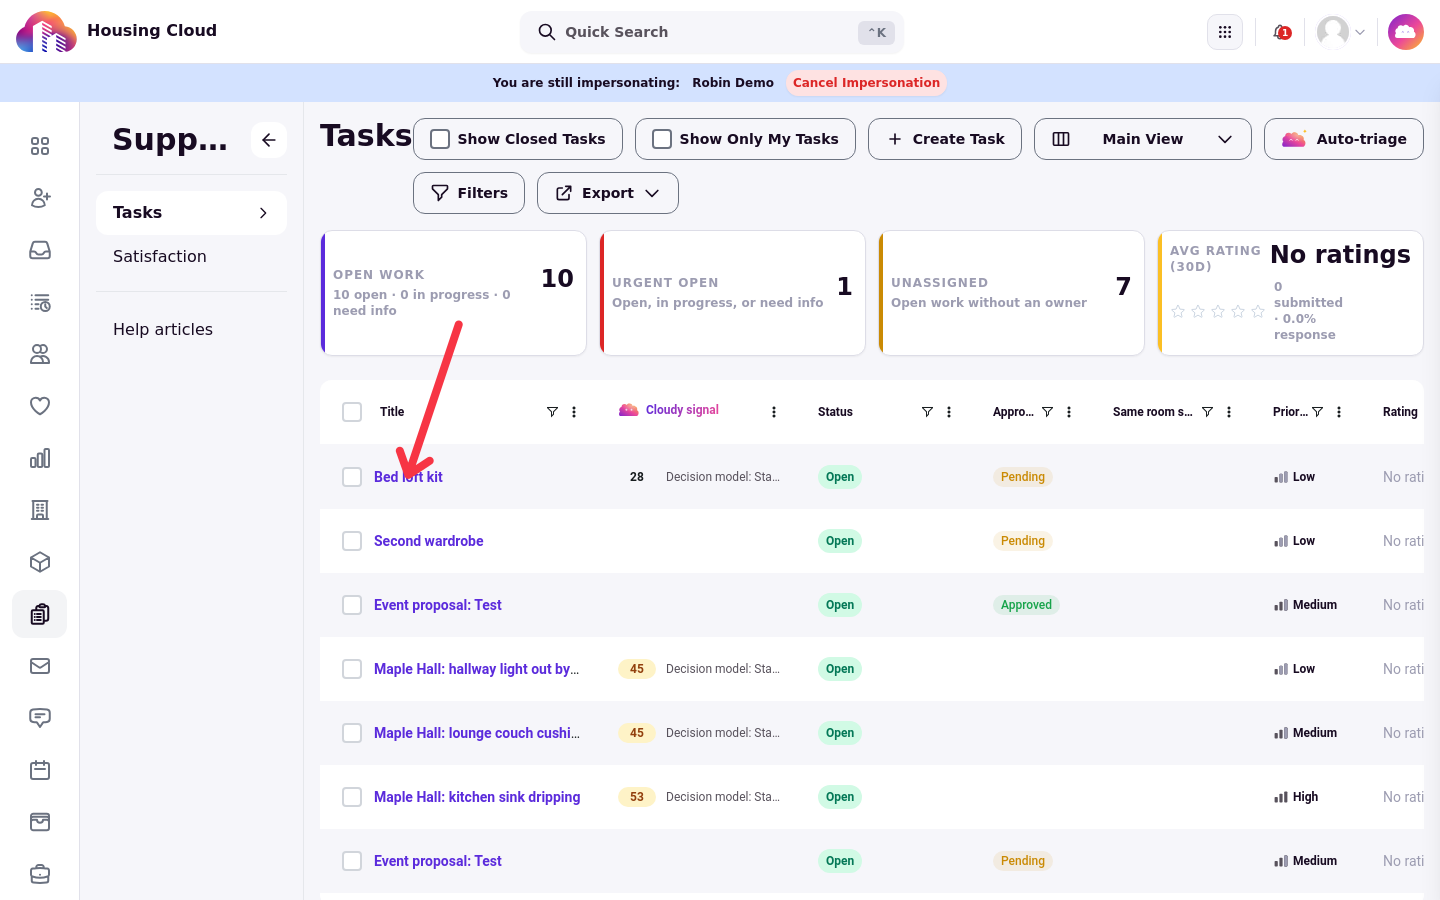The image size is (1440, 900).
Task: Select the list-with-clock sidebar icon
Action: tap(40, 302)
